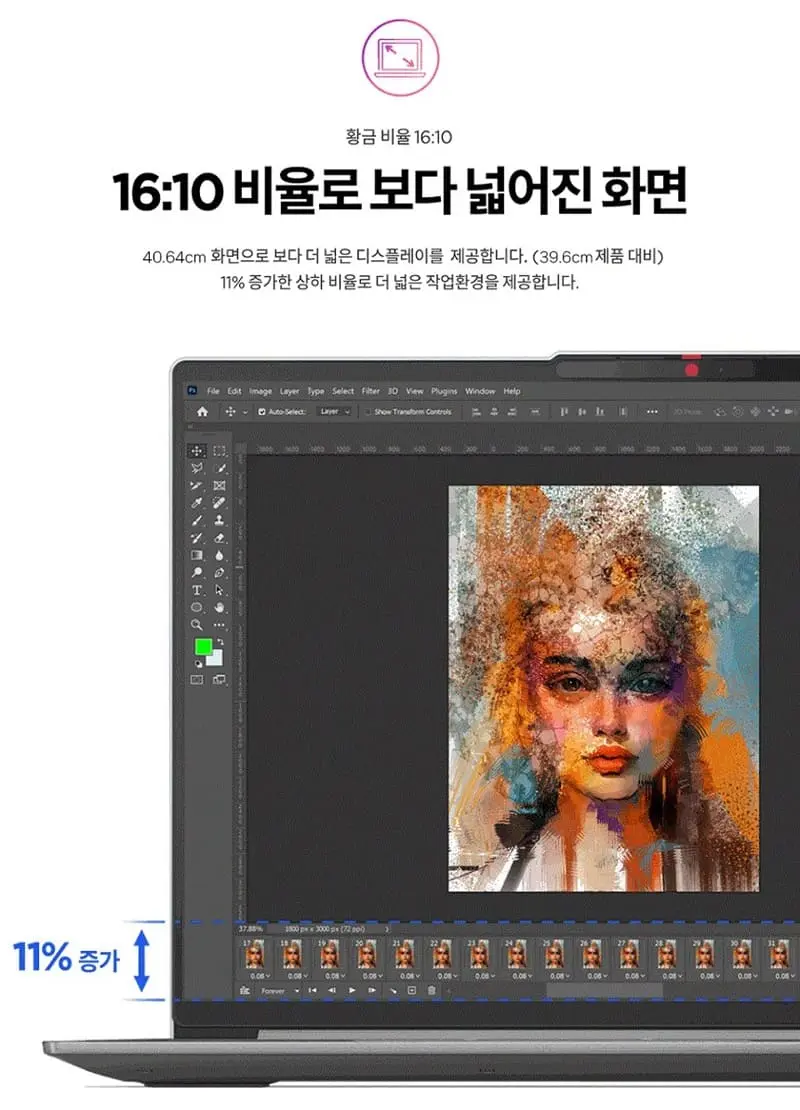Select the Clone Stamp tool
This screenshot has width=800, height=1110.
click(x=219, y=520)
